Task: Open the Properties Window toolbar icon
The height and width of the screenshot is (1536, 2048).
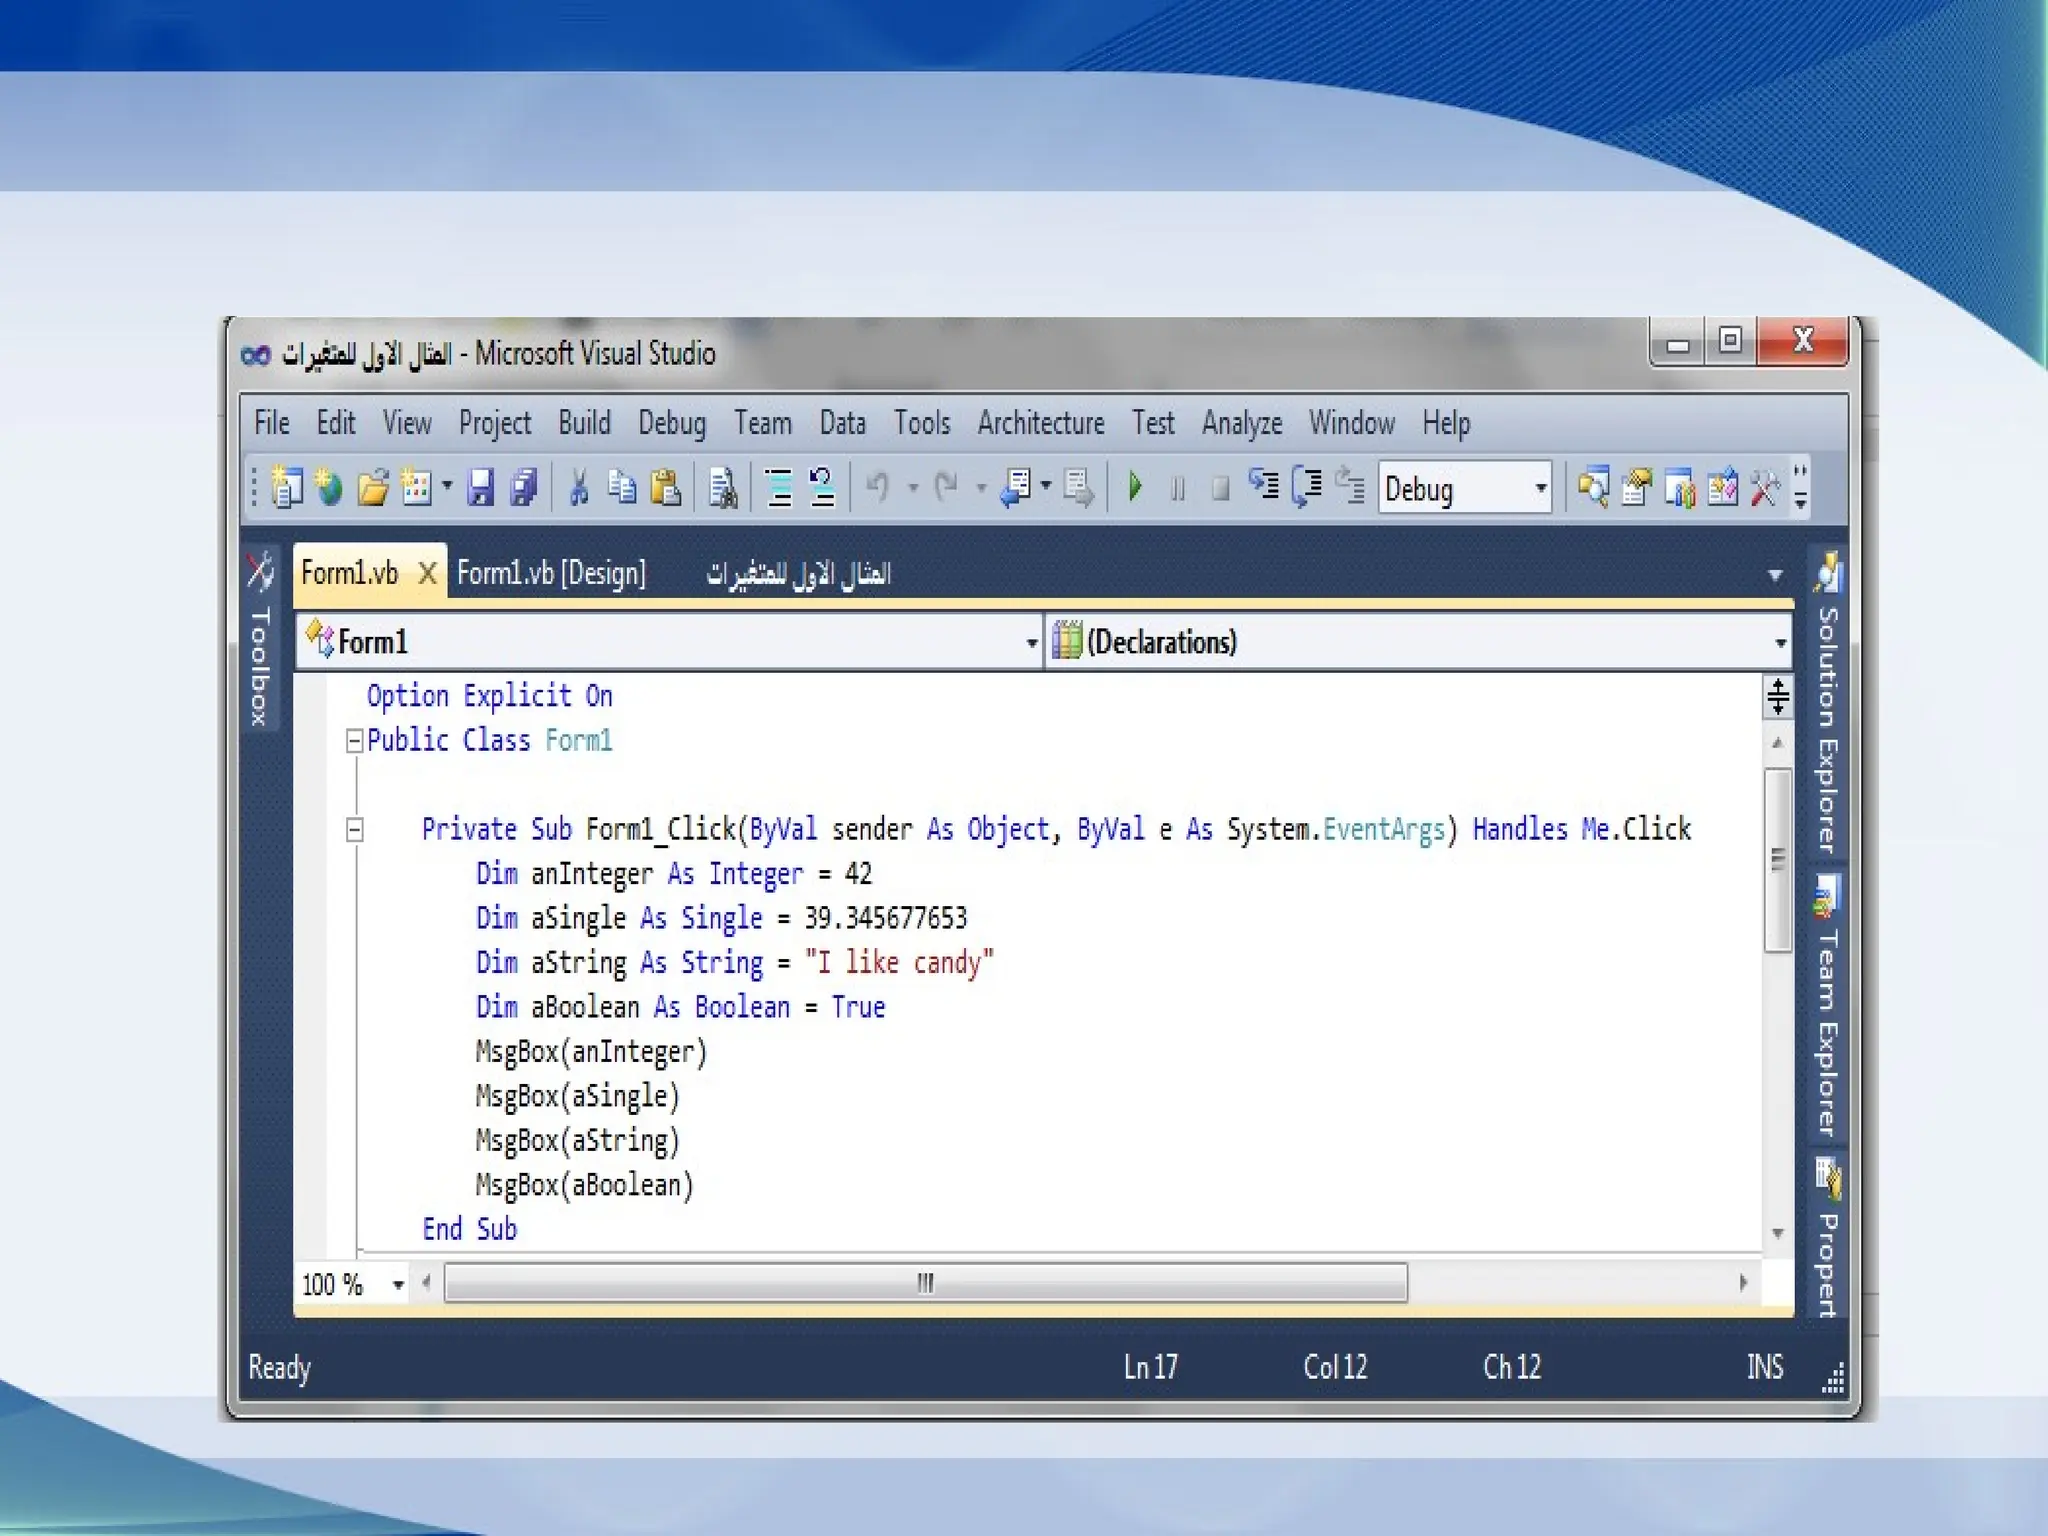Action: 1636,488
